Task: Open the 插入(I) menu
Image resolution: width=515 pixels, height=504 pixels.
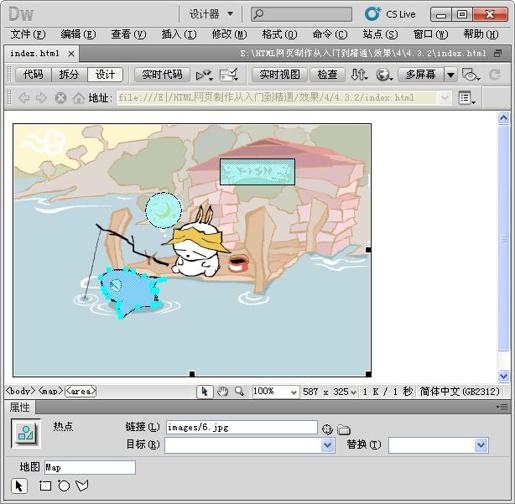Action: click(179, 34)
